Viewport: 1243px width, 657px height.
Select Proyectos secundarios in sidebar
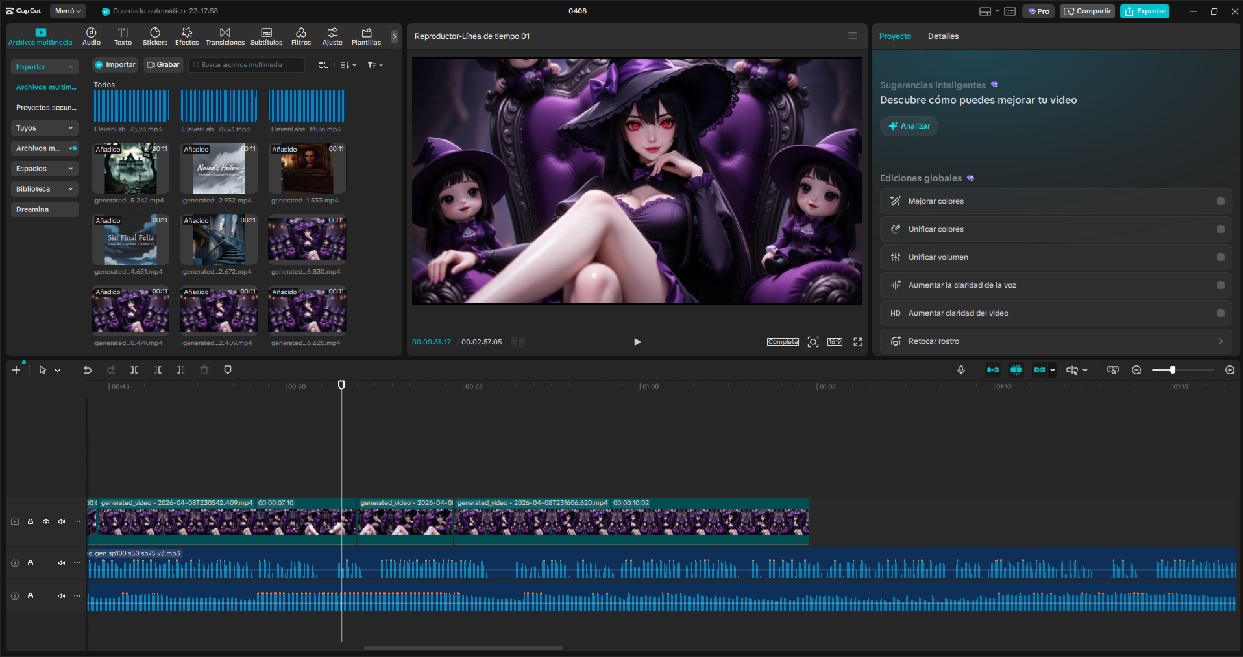46,107
